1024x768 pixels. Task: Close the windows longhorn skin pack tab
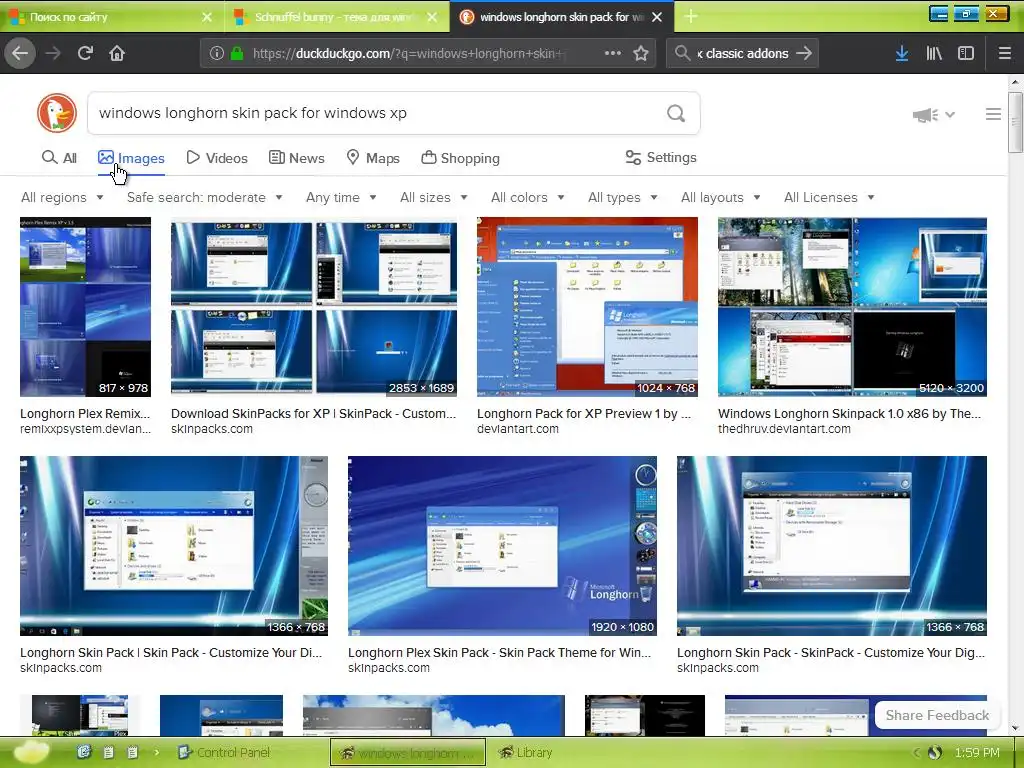click(x=658, y=17)
